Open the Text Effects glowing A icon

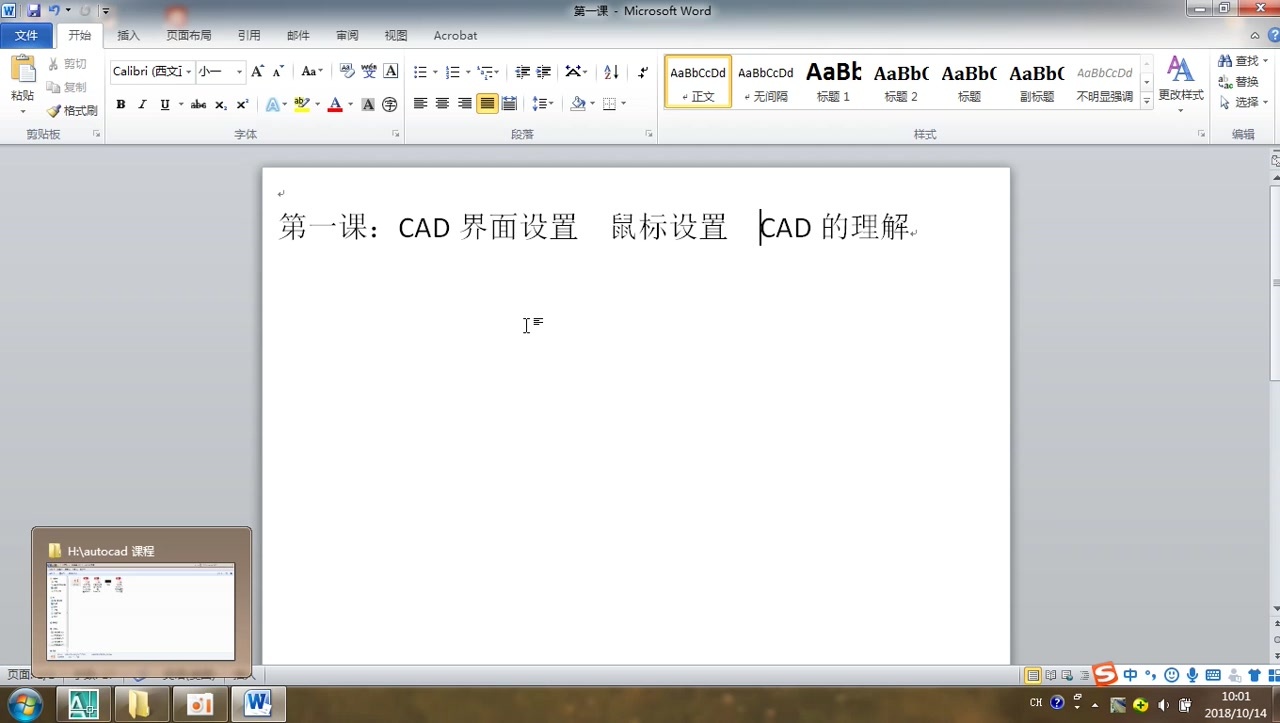272,104
